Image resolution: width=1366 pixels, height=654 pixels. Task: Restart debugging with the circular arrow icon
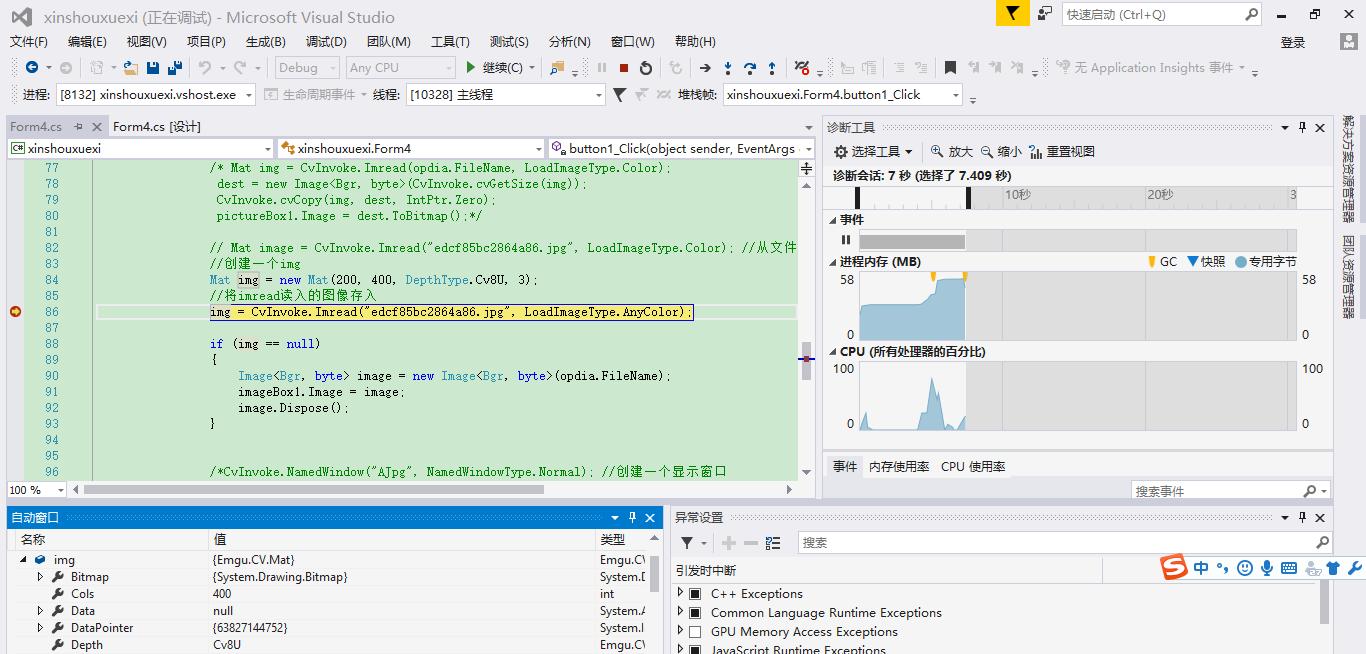coord(646,68)
